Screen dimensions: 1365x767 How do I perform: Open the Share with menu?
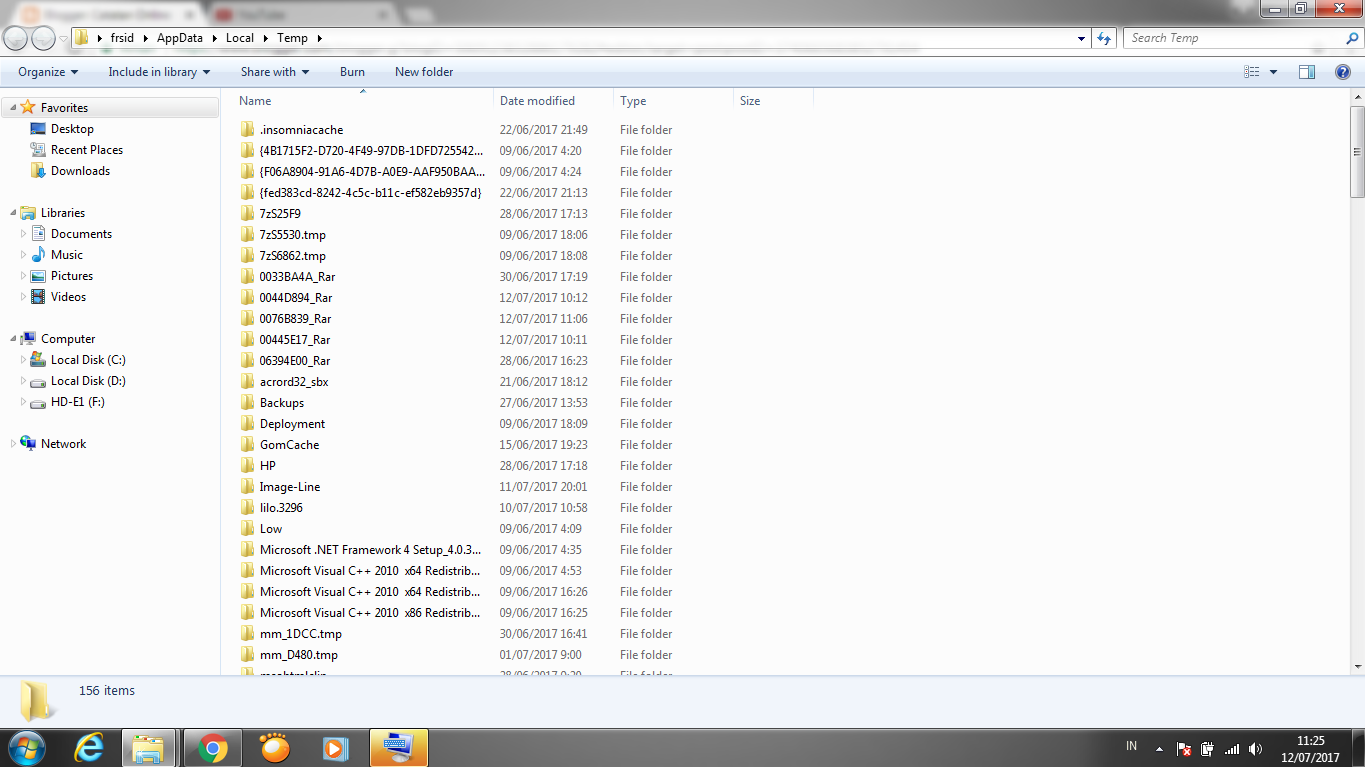274,71
